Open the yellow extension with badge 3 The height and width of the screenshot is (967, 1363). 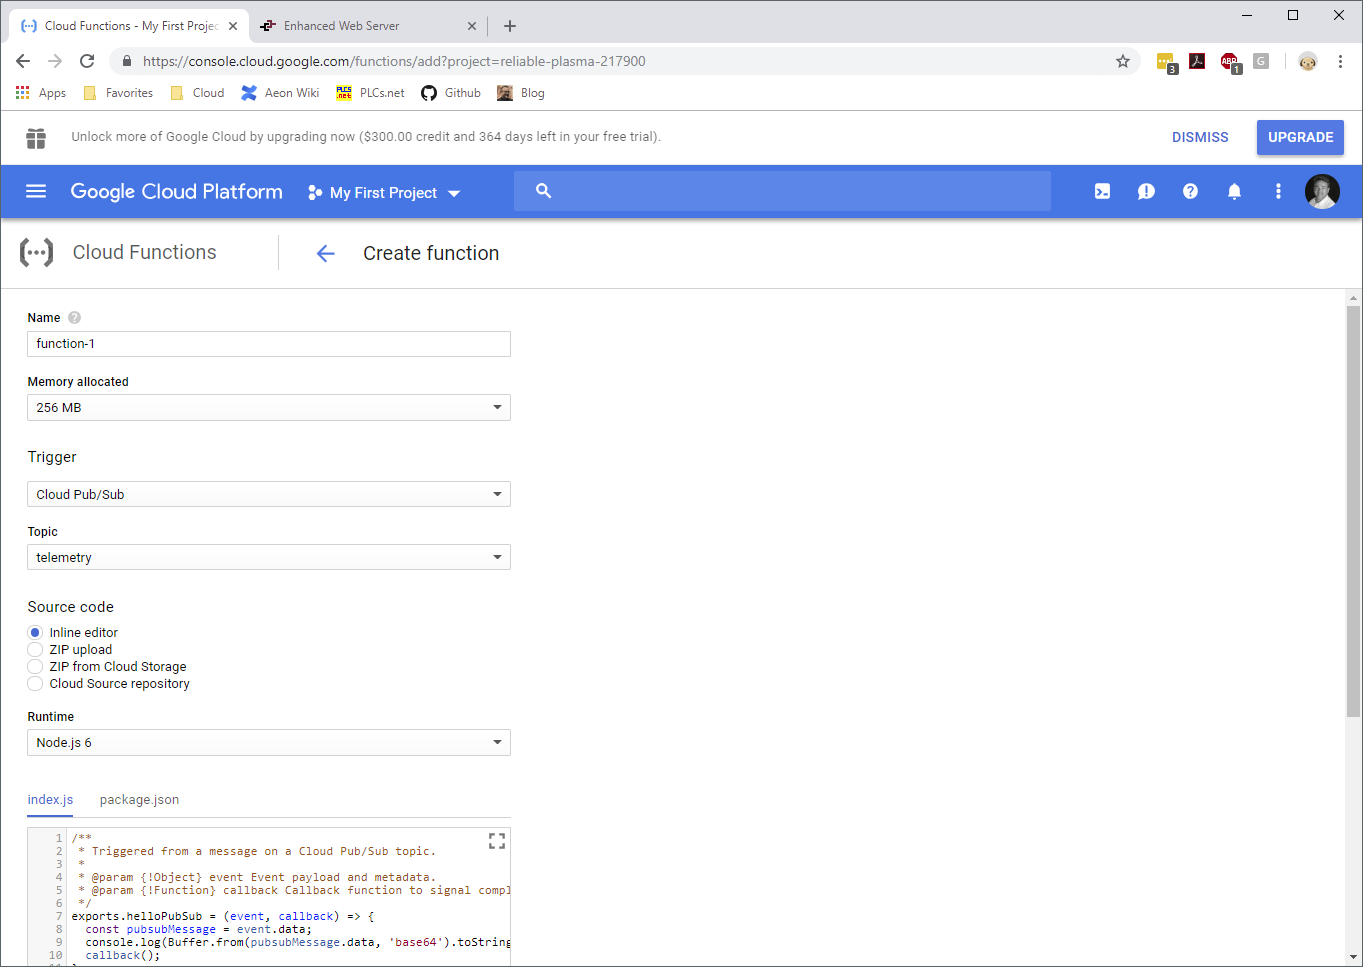pos(1166,63)
